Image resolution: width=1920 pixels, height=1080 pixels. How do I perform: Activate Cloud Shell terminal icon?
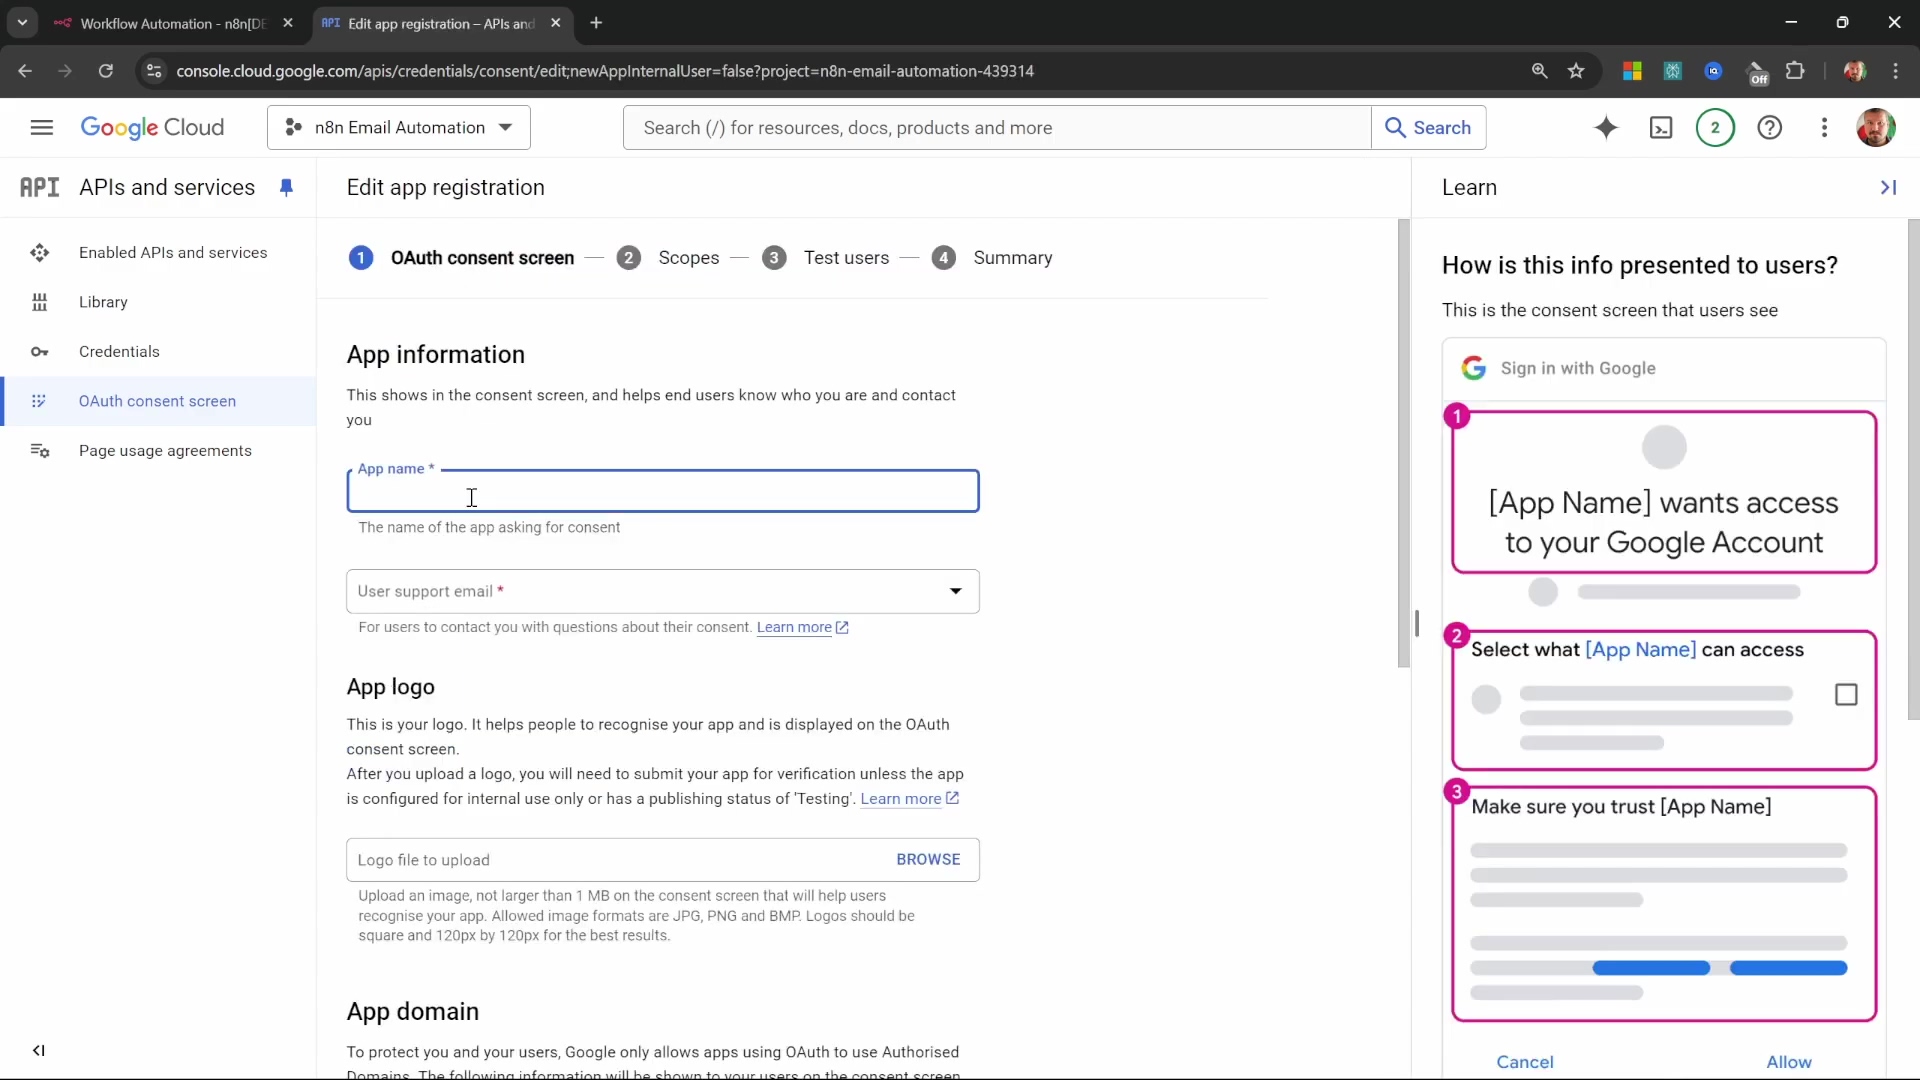(x=1661, y=128)
